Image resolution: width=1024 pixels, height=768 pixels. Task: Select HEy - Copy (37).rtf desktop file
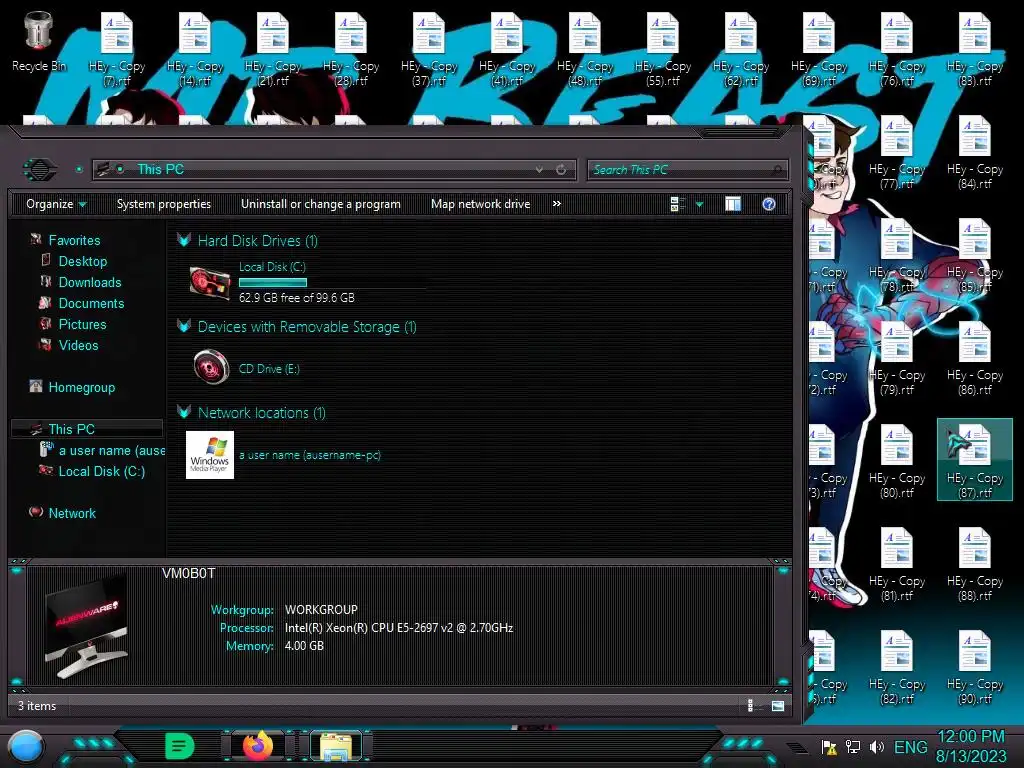click(x=429, y=51)
